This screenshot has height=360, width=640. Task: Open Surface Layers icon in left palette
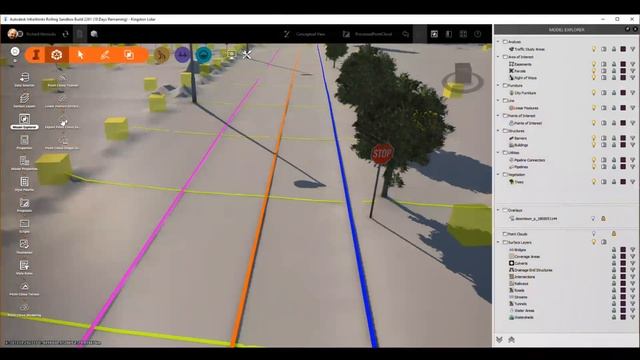coord(24,100)
